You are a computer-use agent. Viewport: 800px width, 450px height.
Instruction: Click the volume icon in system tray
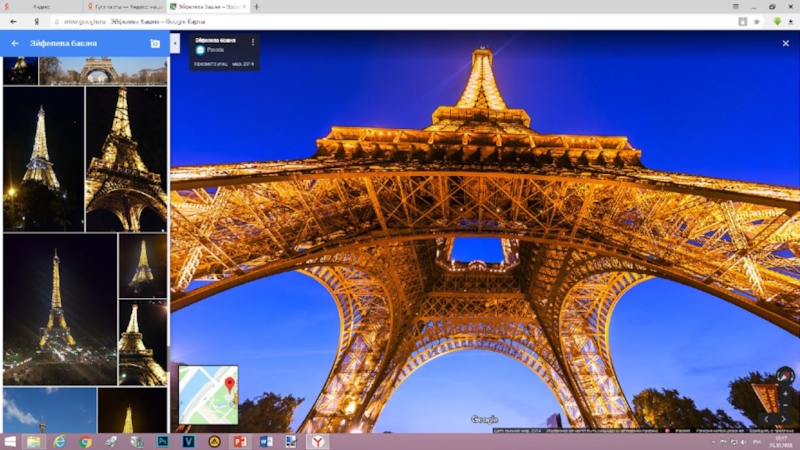coord(744,442)
